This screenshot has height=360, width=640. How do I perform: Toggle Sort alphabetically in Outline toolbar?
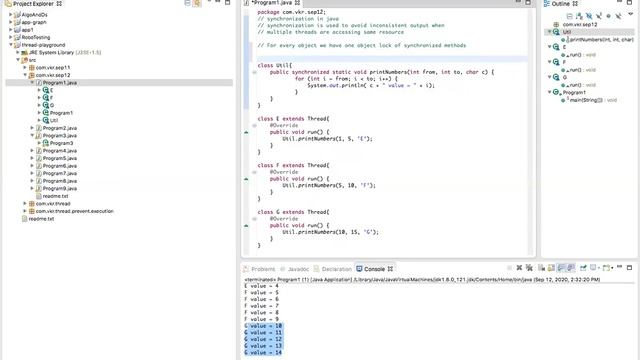[x=579, y=16]
